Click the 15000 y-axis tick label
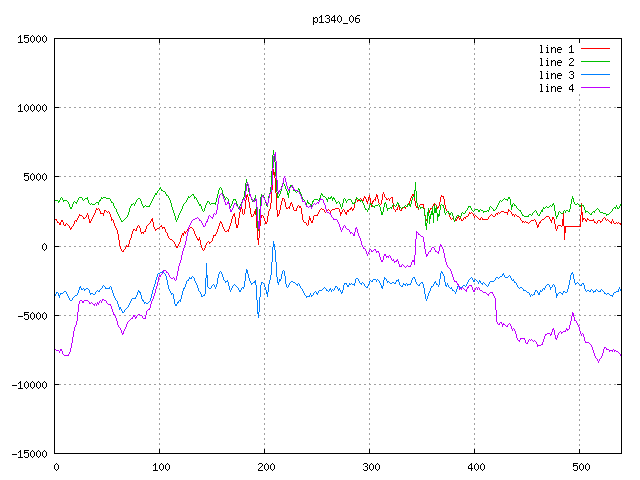Screen dimensions: 640x480 click(x=32, y=39)
